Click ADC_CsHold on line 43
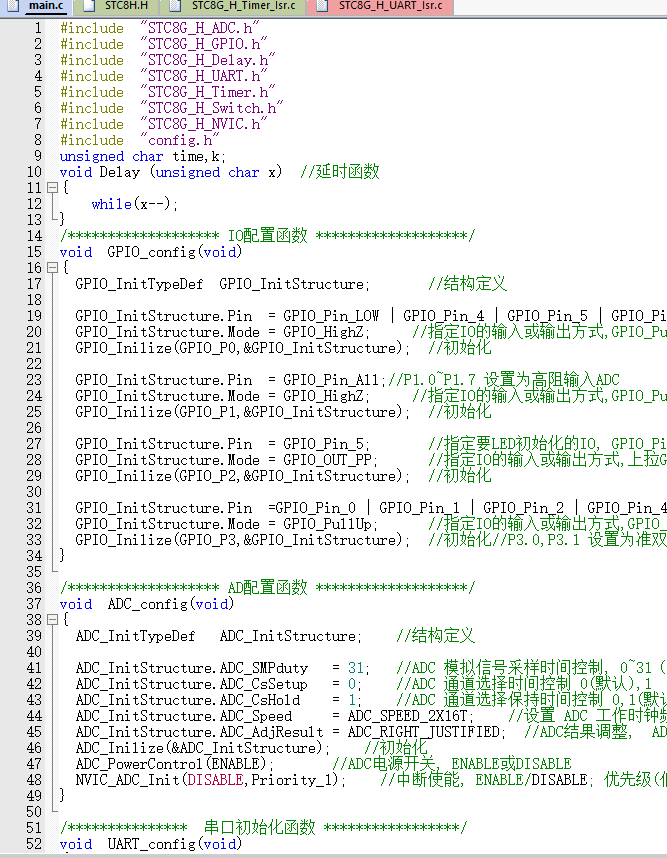Image resolution: width=667 pixels, height=858 pixels. pyautogui.click(x=259, y=700)
